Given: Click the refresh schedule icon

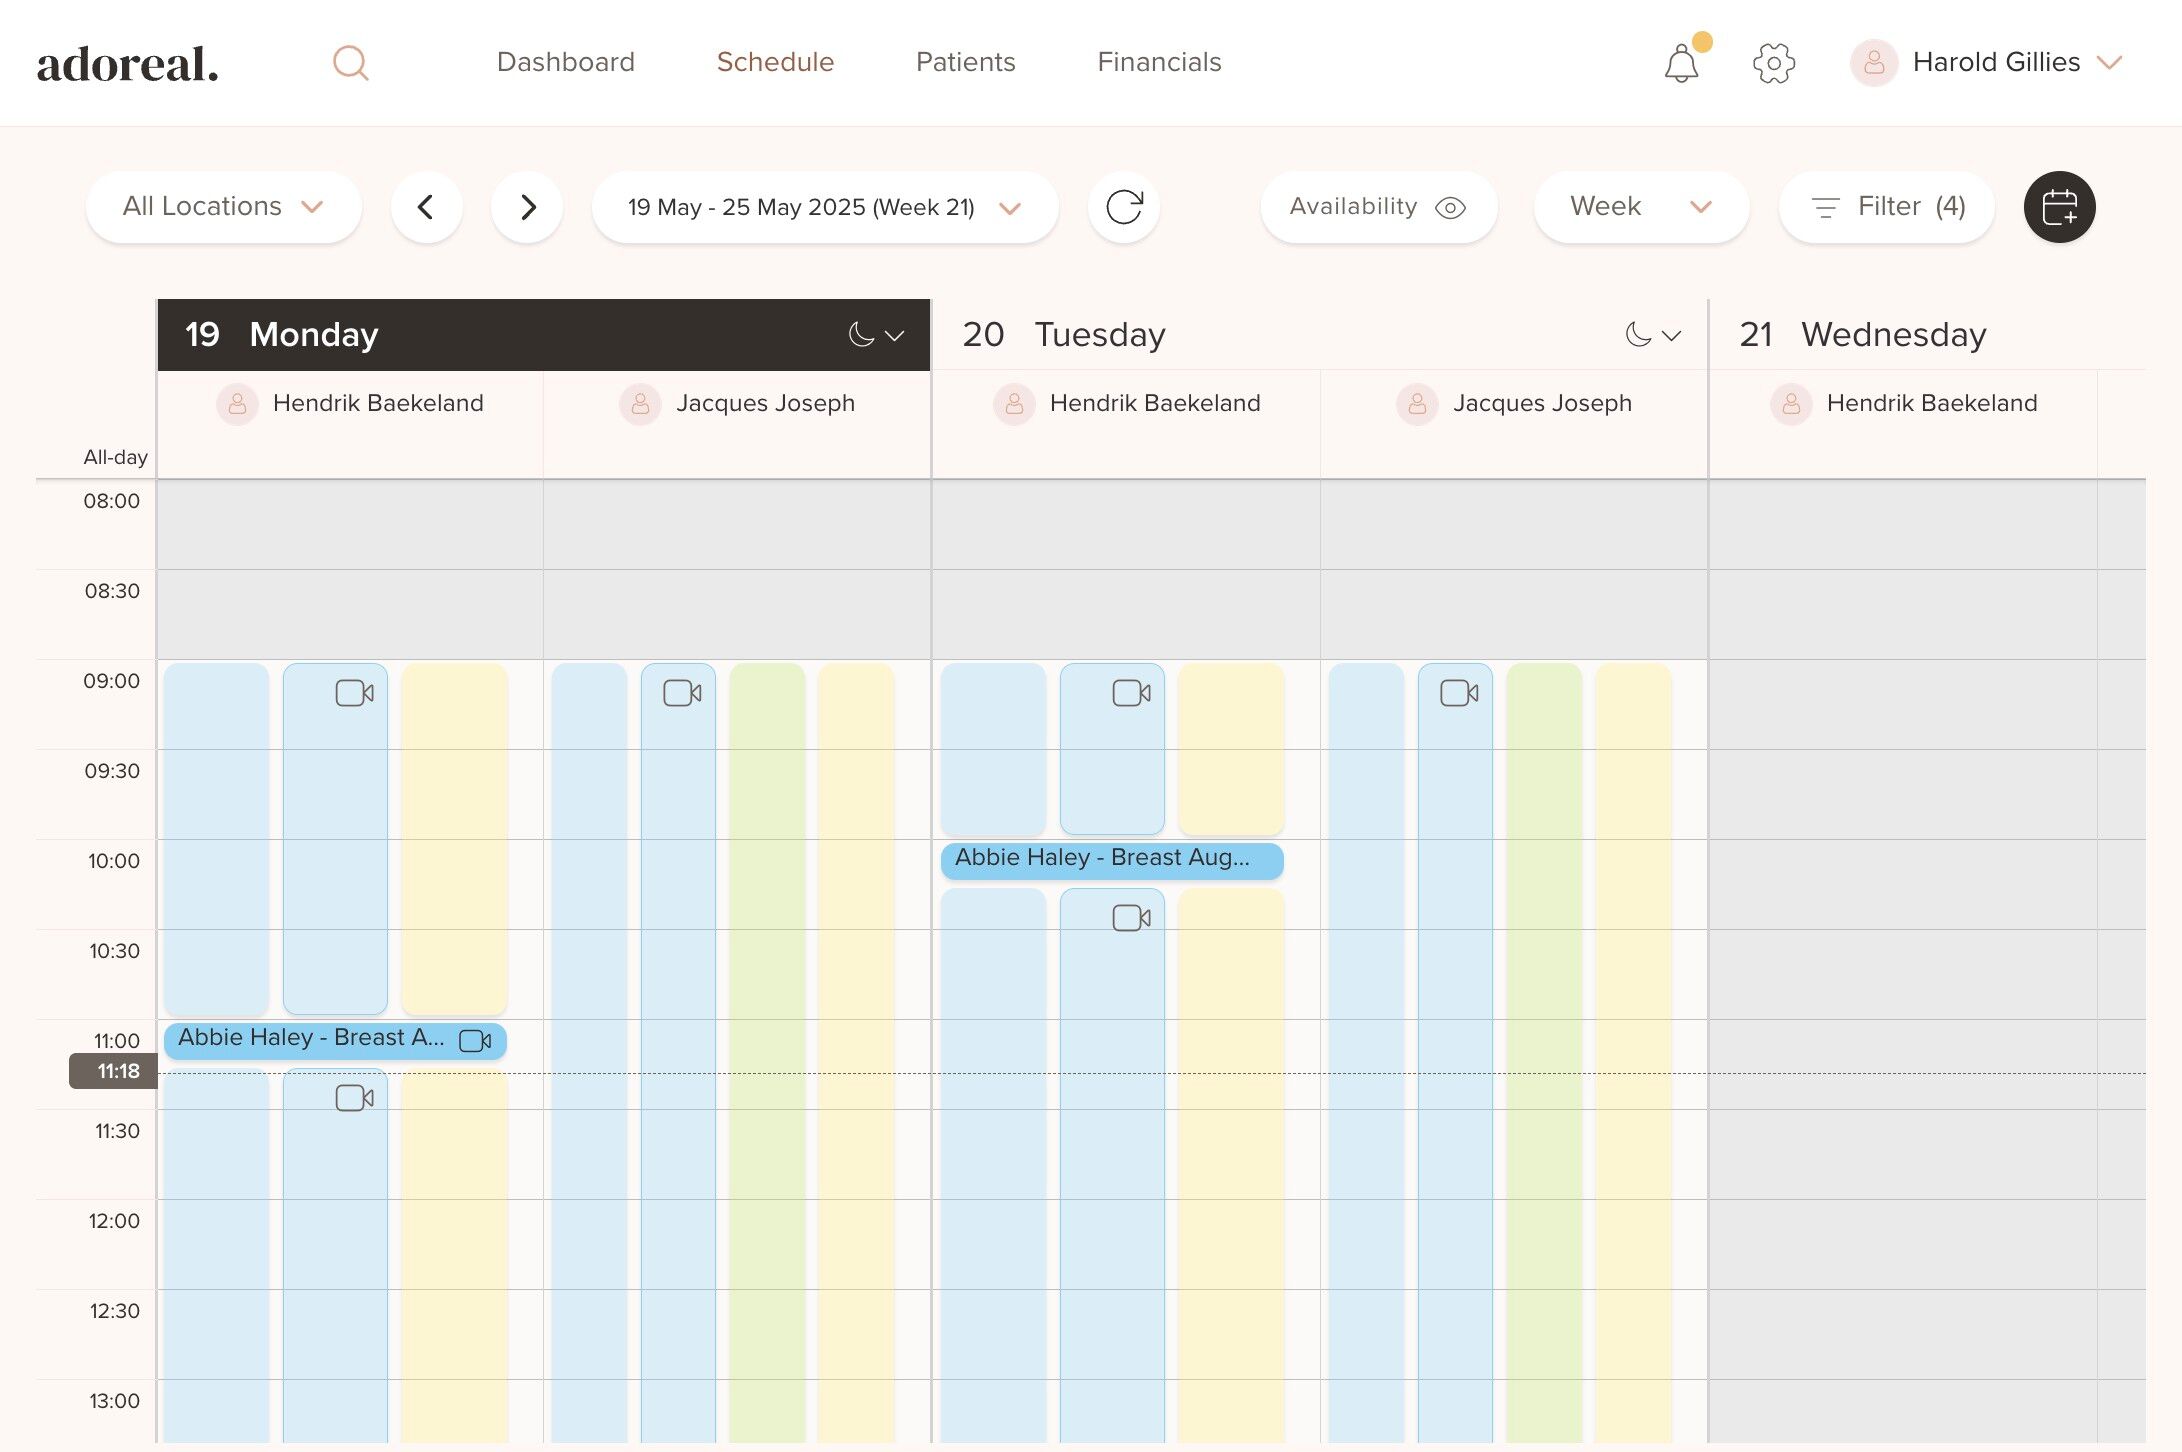Looking at the screenshot, I should [1123, 207].
